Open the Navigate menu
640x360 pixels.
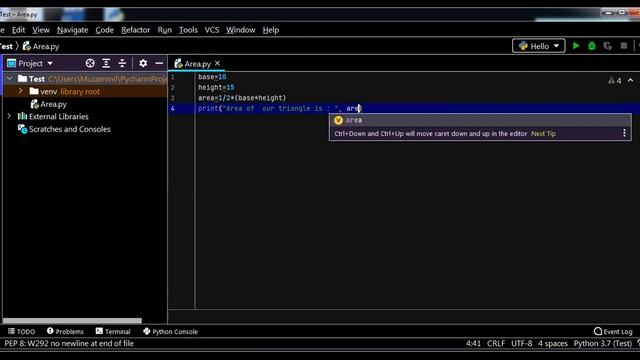pyautogui.click(x=73, y=30)
